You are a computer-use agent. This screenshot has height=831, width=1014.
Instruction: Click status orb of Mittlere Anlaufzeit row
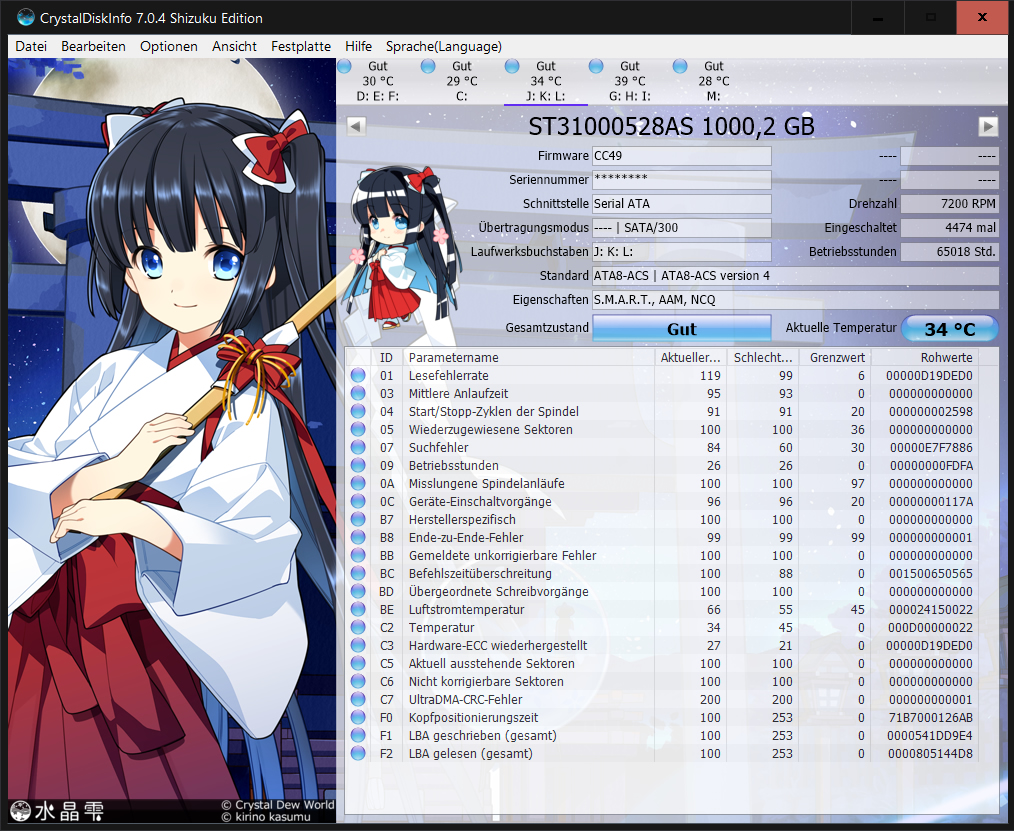tap(358, 393)
